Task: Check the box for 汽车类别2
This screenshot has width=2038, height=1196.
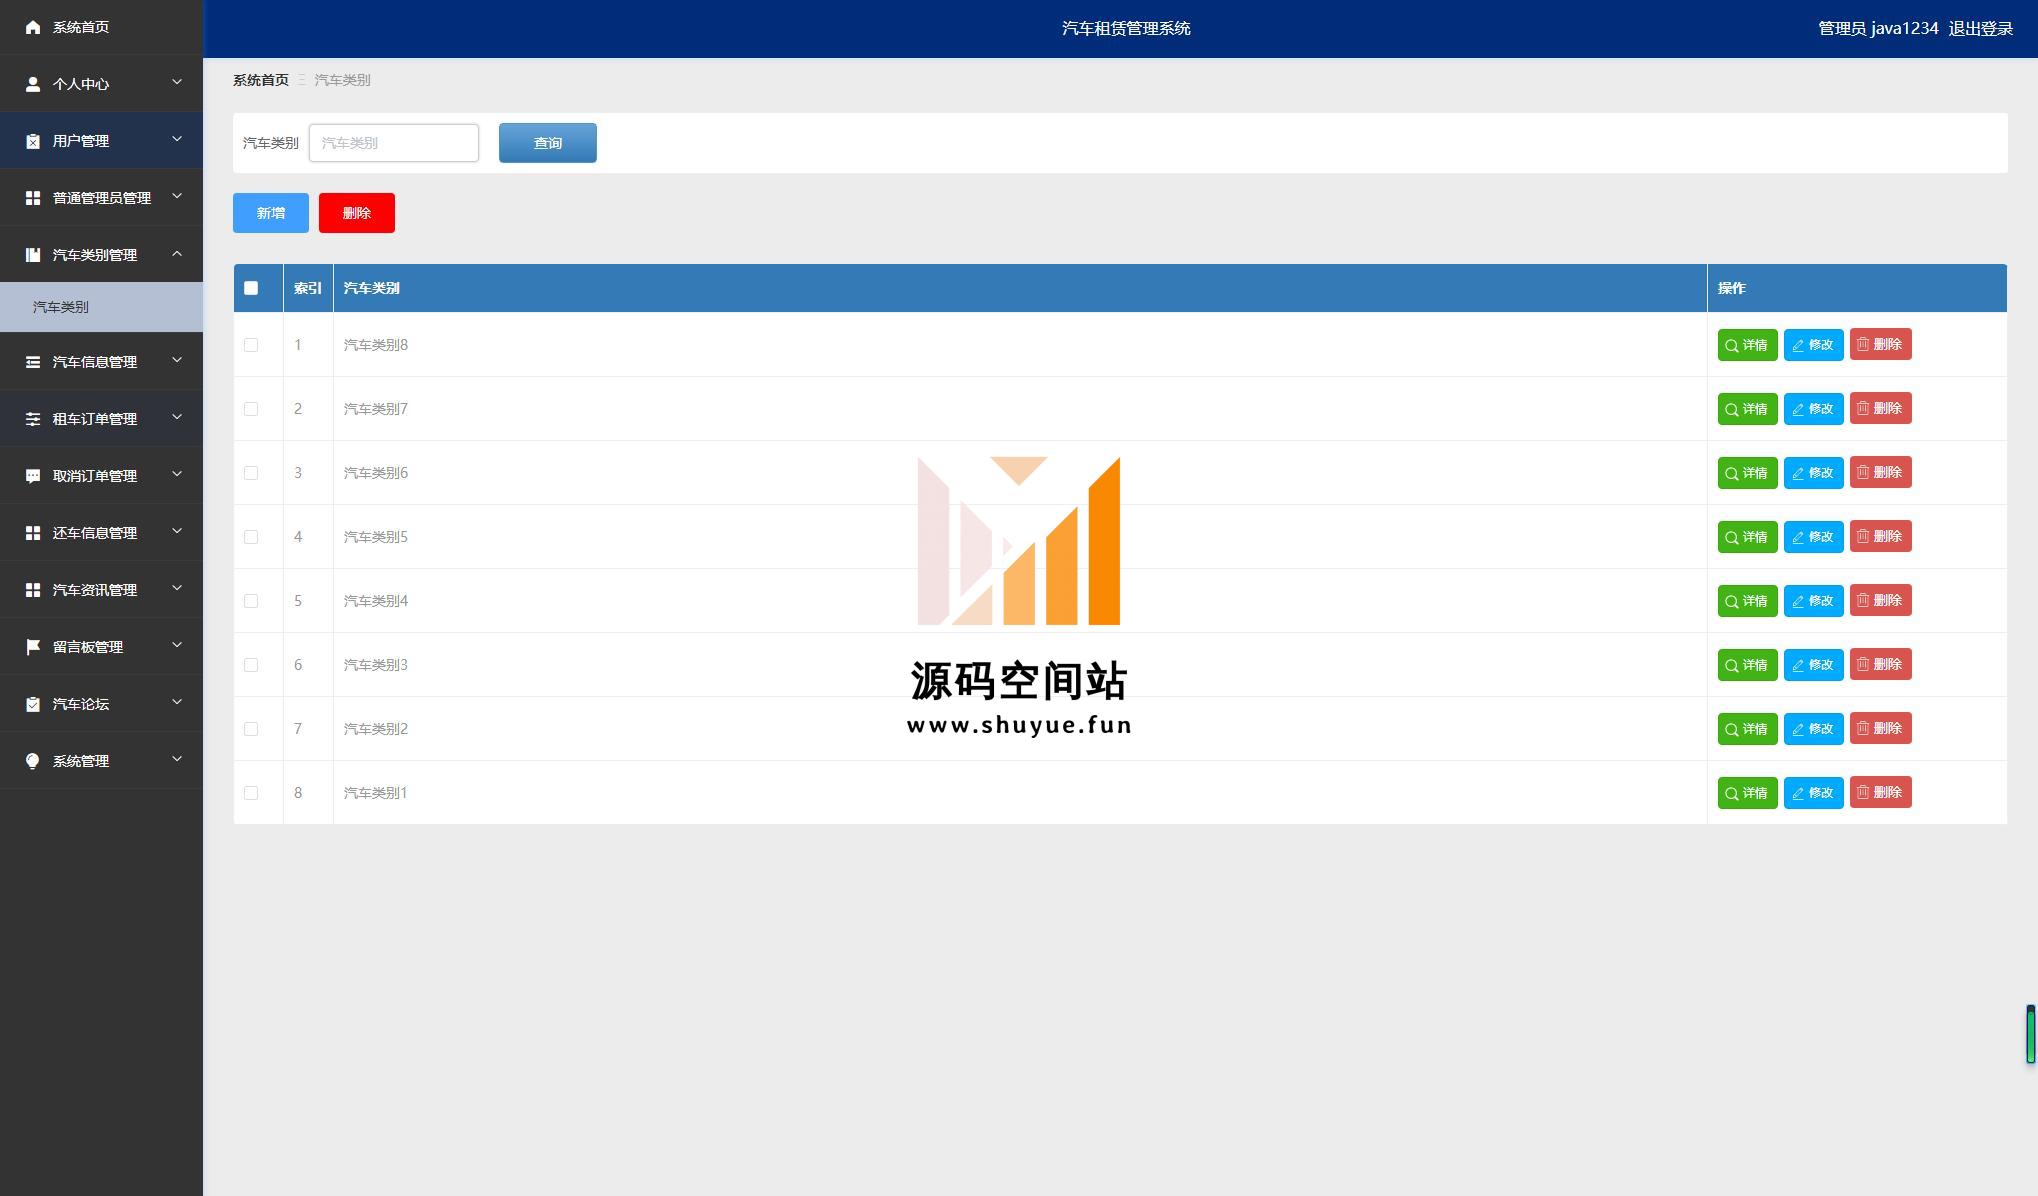Action: click(x=251, y=729)
